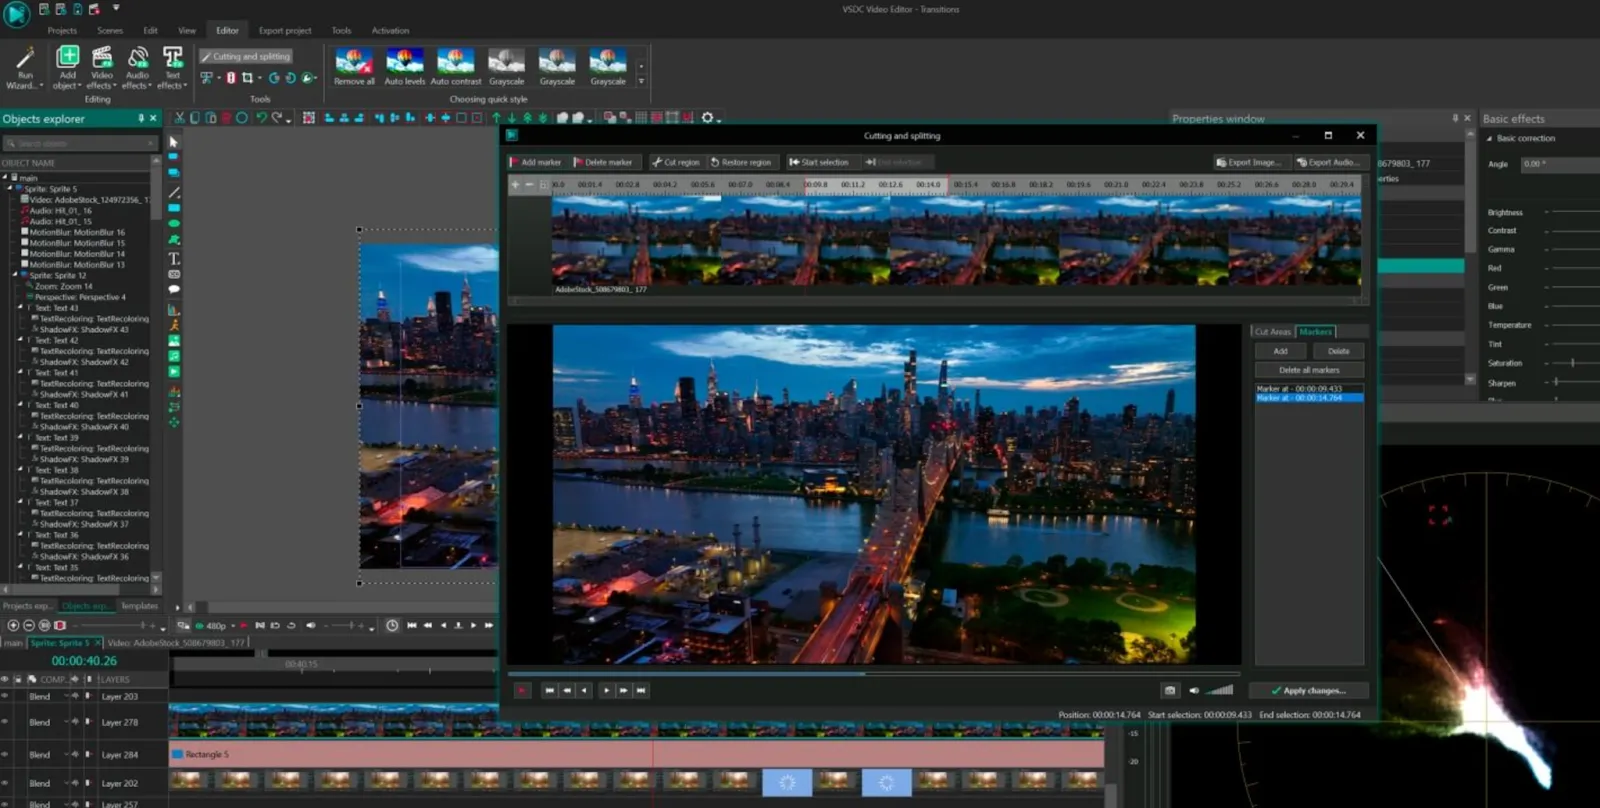Switch to Cut Areas tab

(x=1273, y=332)
